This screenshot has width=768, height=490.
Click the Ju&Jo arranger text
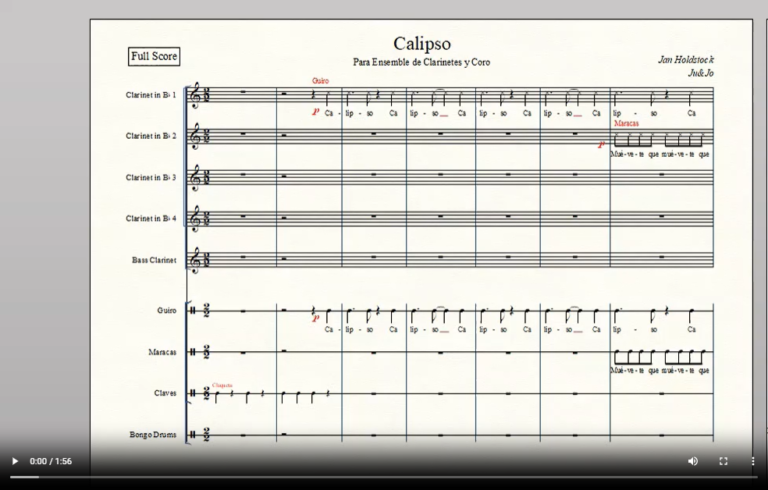(x=700, y=73)
